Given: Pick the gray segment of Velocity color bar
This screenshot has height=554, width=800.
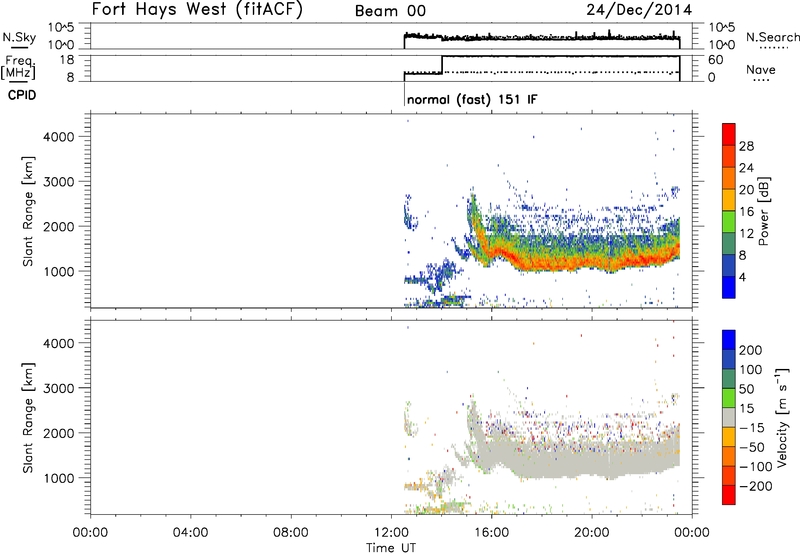Looking at the screenshot, I should click(729, 417).
